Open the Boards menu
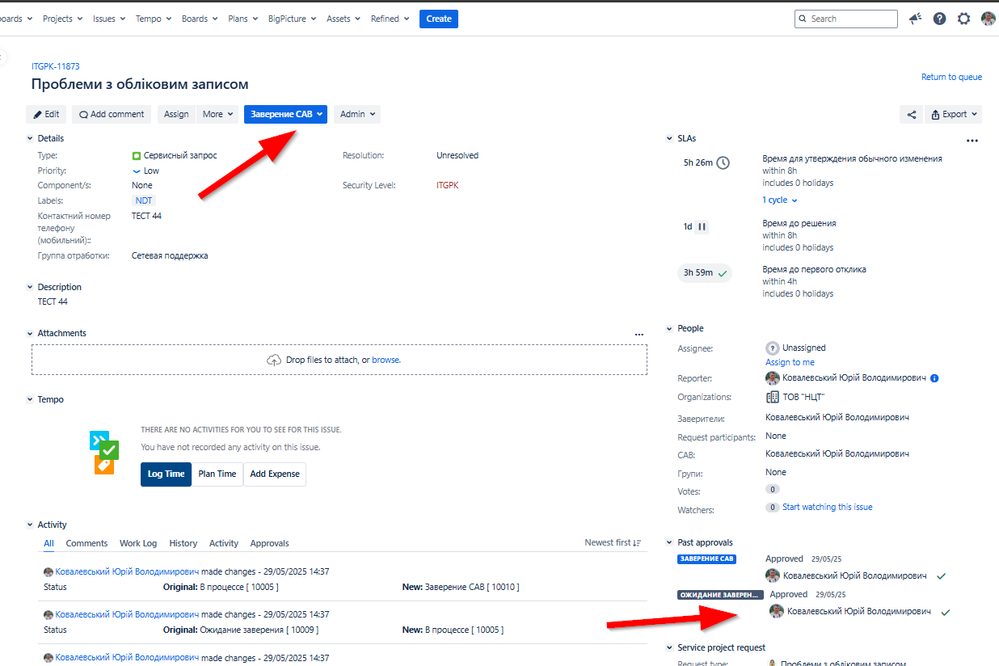999x666 pixels. 199,18
